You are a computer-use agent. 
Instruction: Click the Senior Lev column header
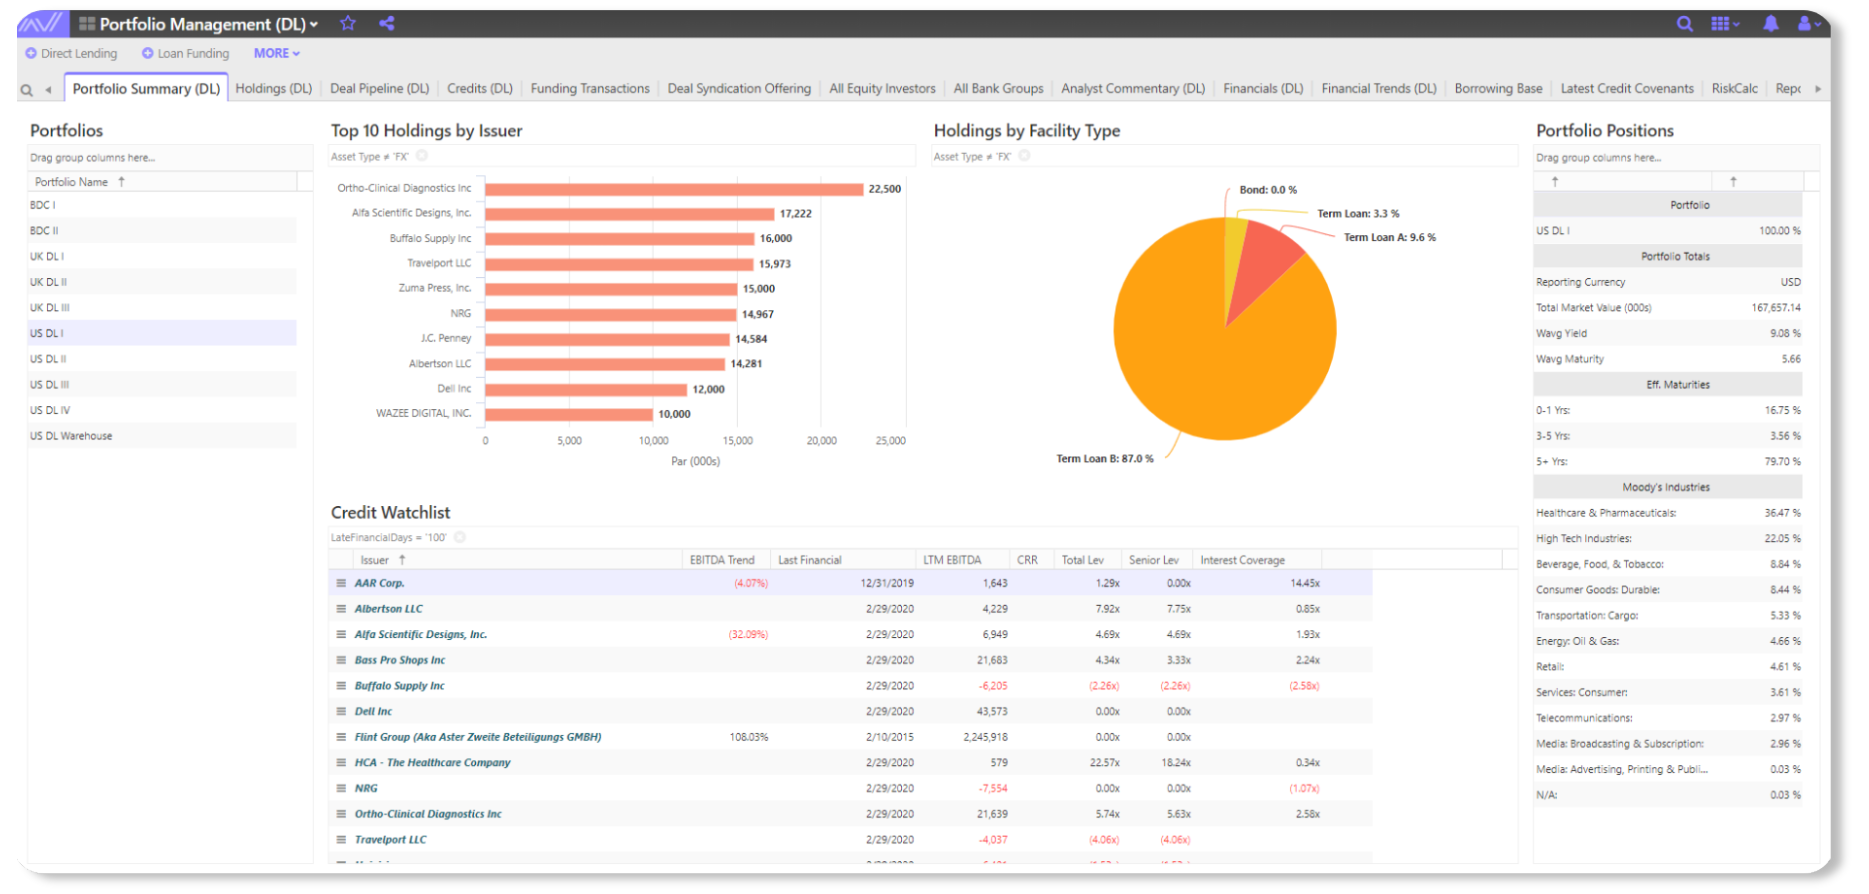[1154, 560]
